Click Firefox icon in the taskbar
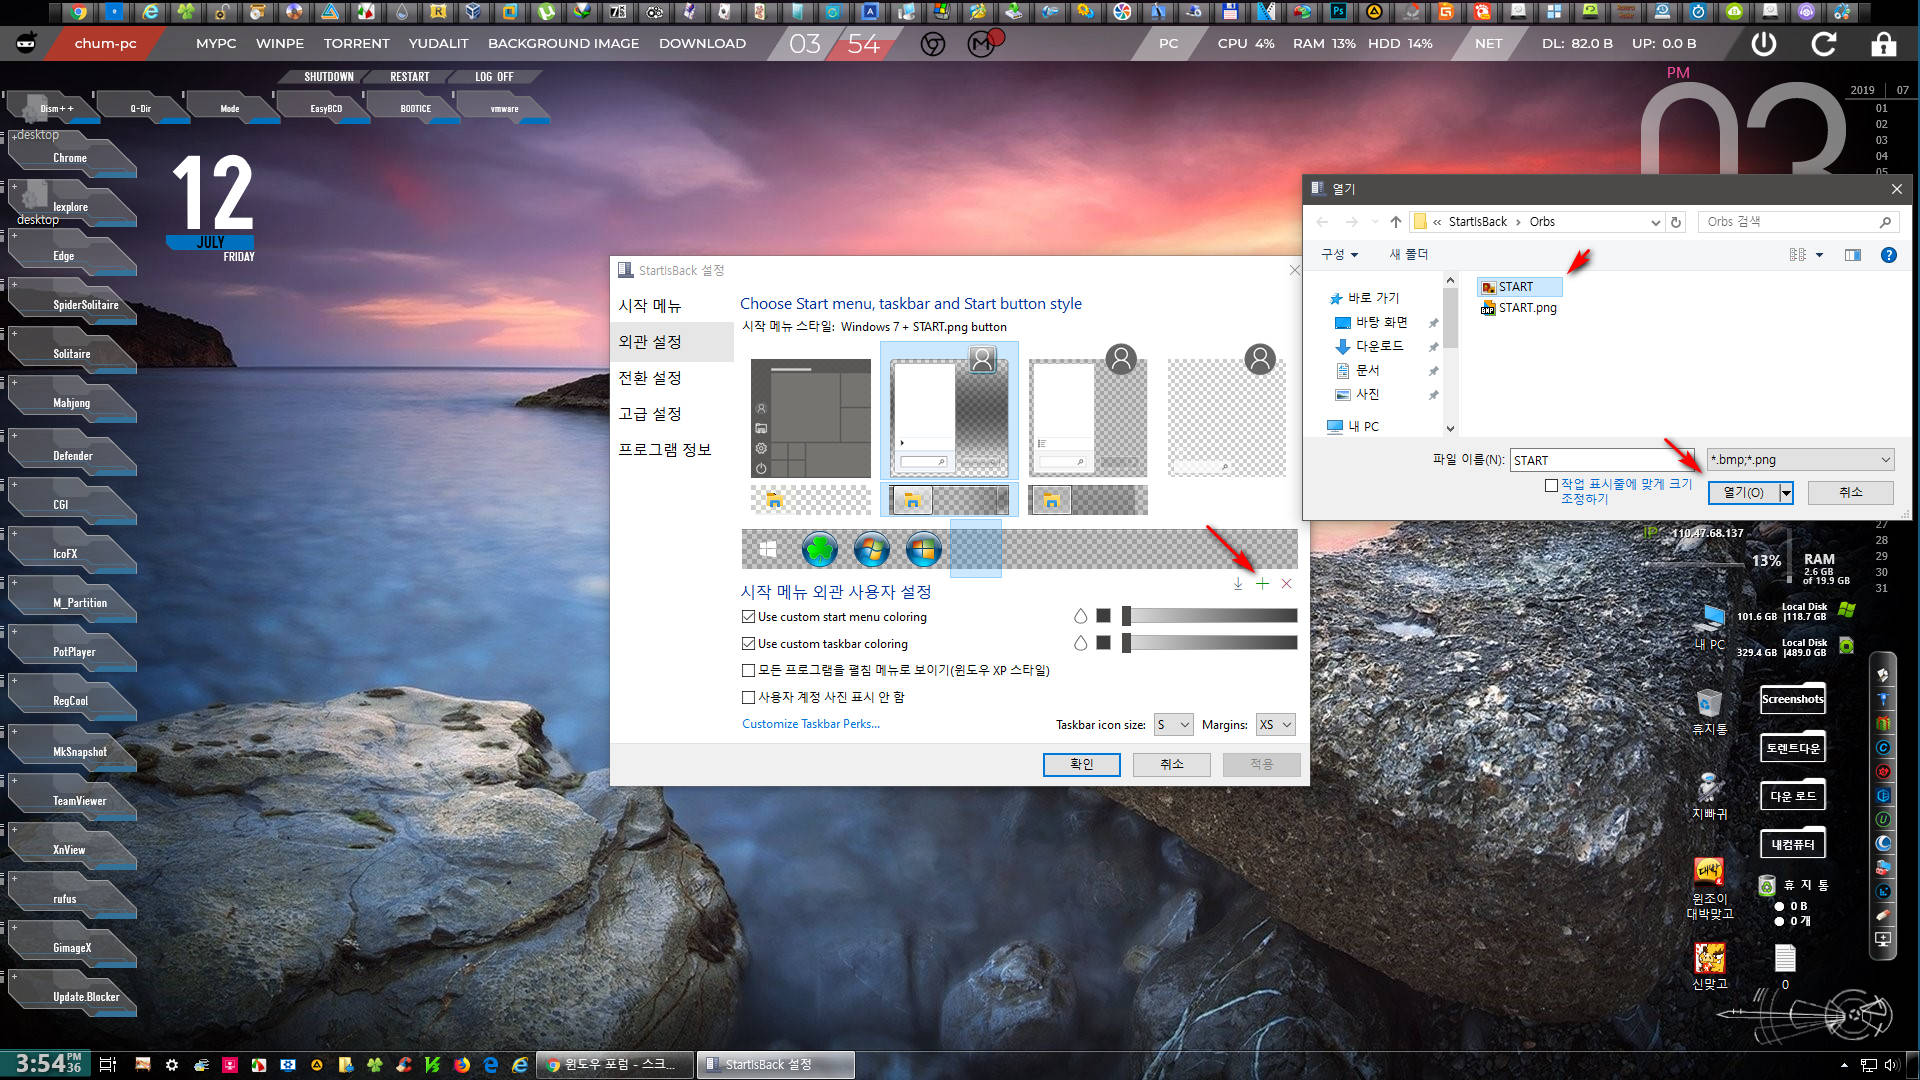The height and width of the screenshot is (1080, 1920). point(461,1065)
